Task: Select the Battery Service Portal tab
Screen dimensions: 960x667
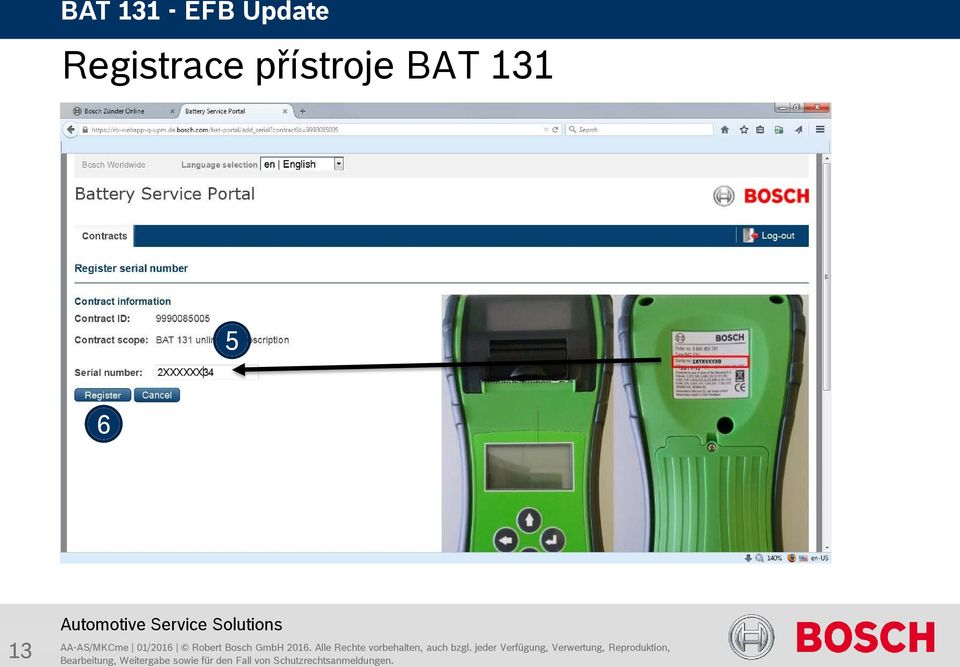Action: (233, 111)
